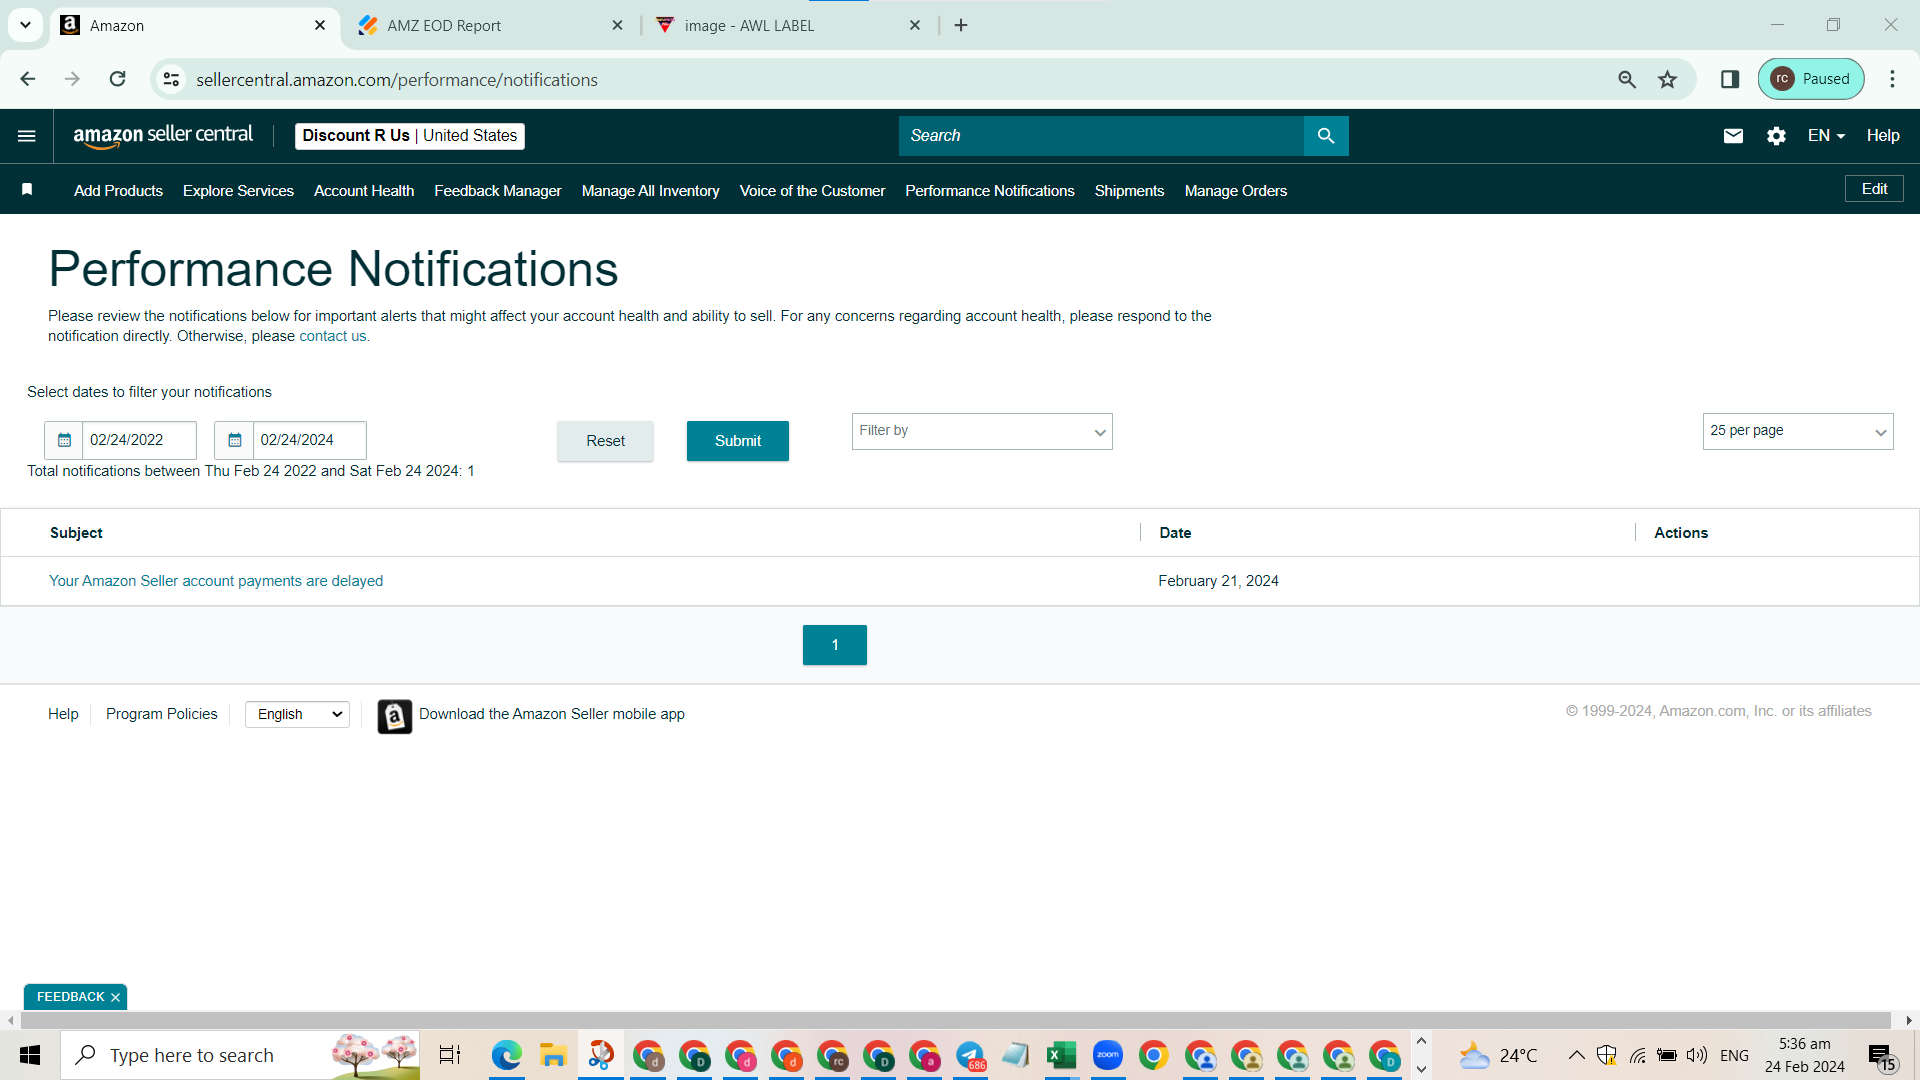Open Program Policies link
The height and width of the screenshot is (1080, 1920).
pyautogui.click(x=162, y=714)
